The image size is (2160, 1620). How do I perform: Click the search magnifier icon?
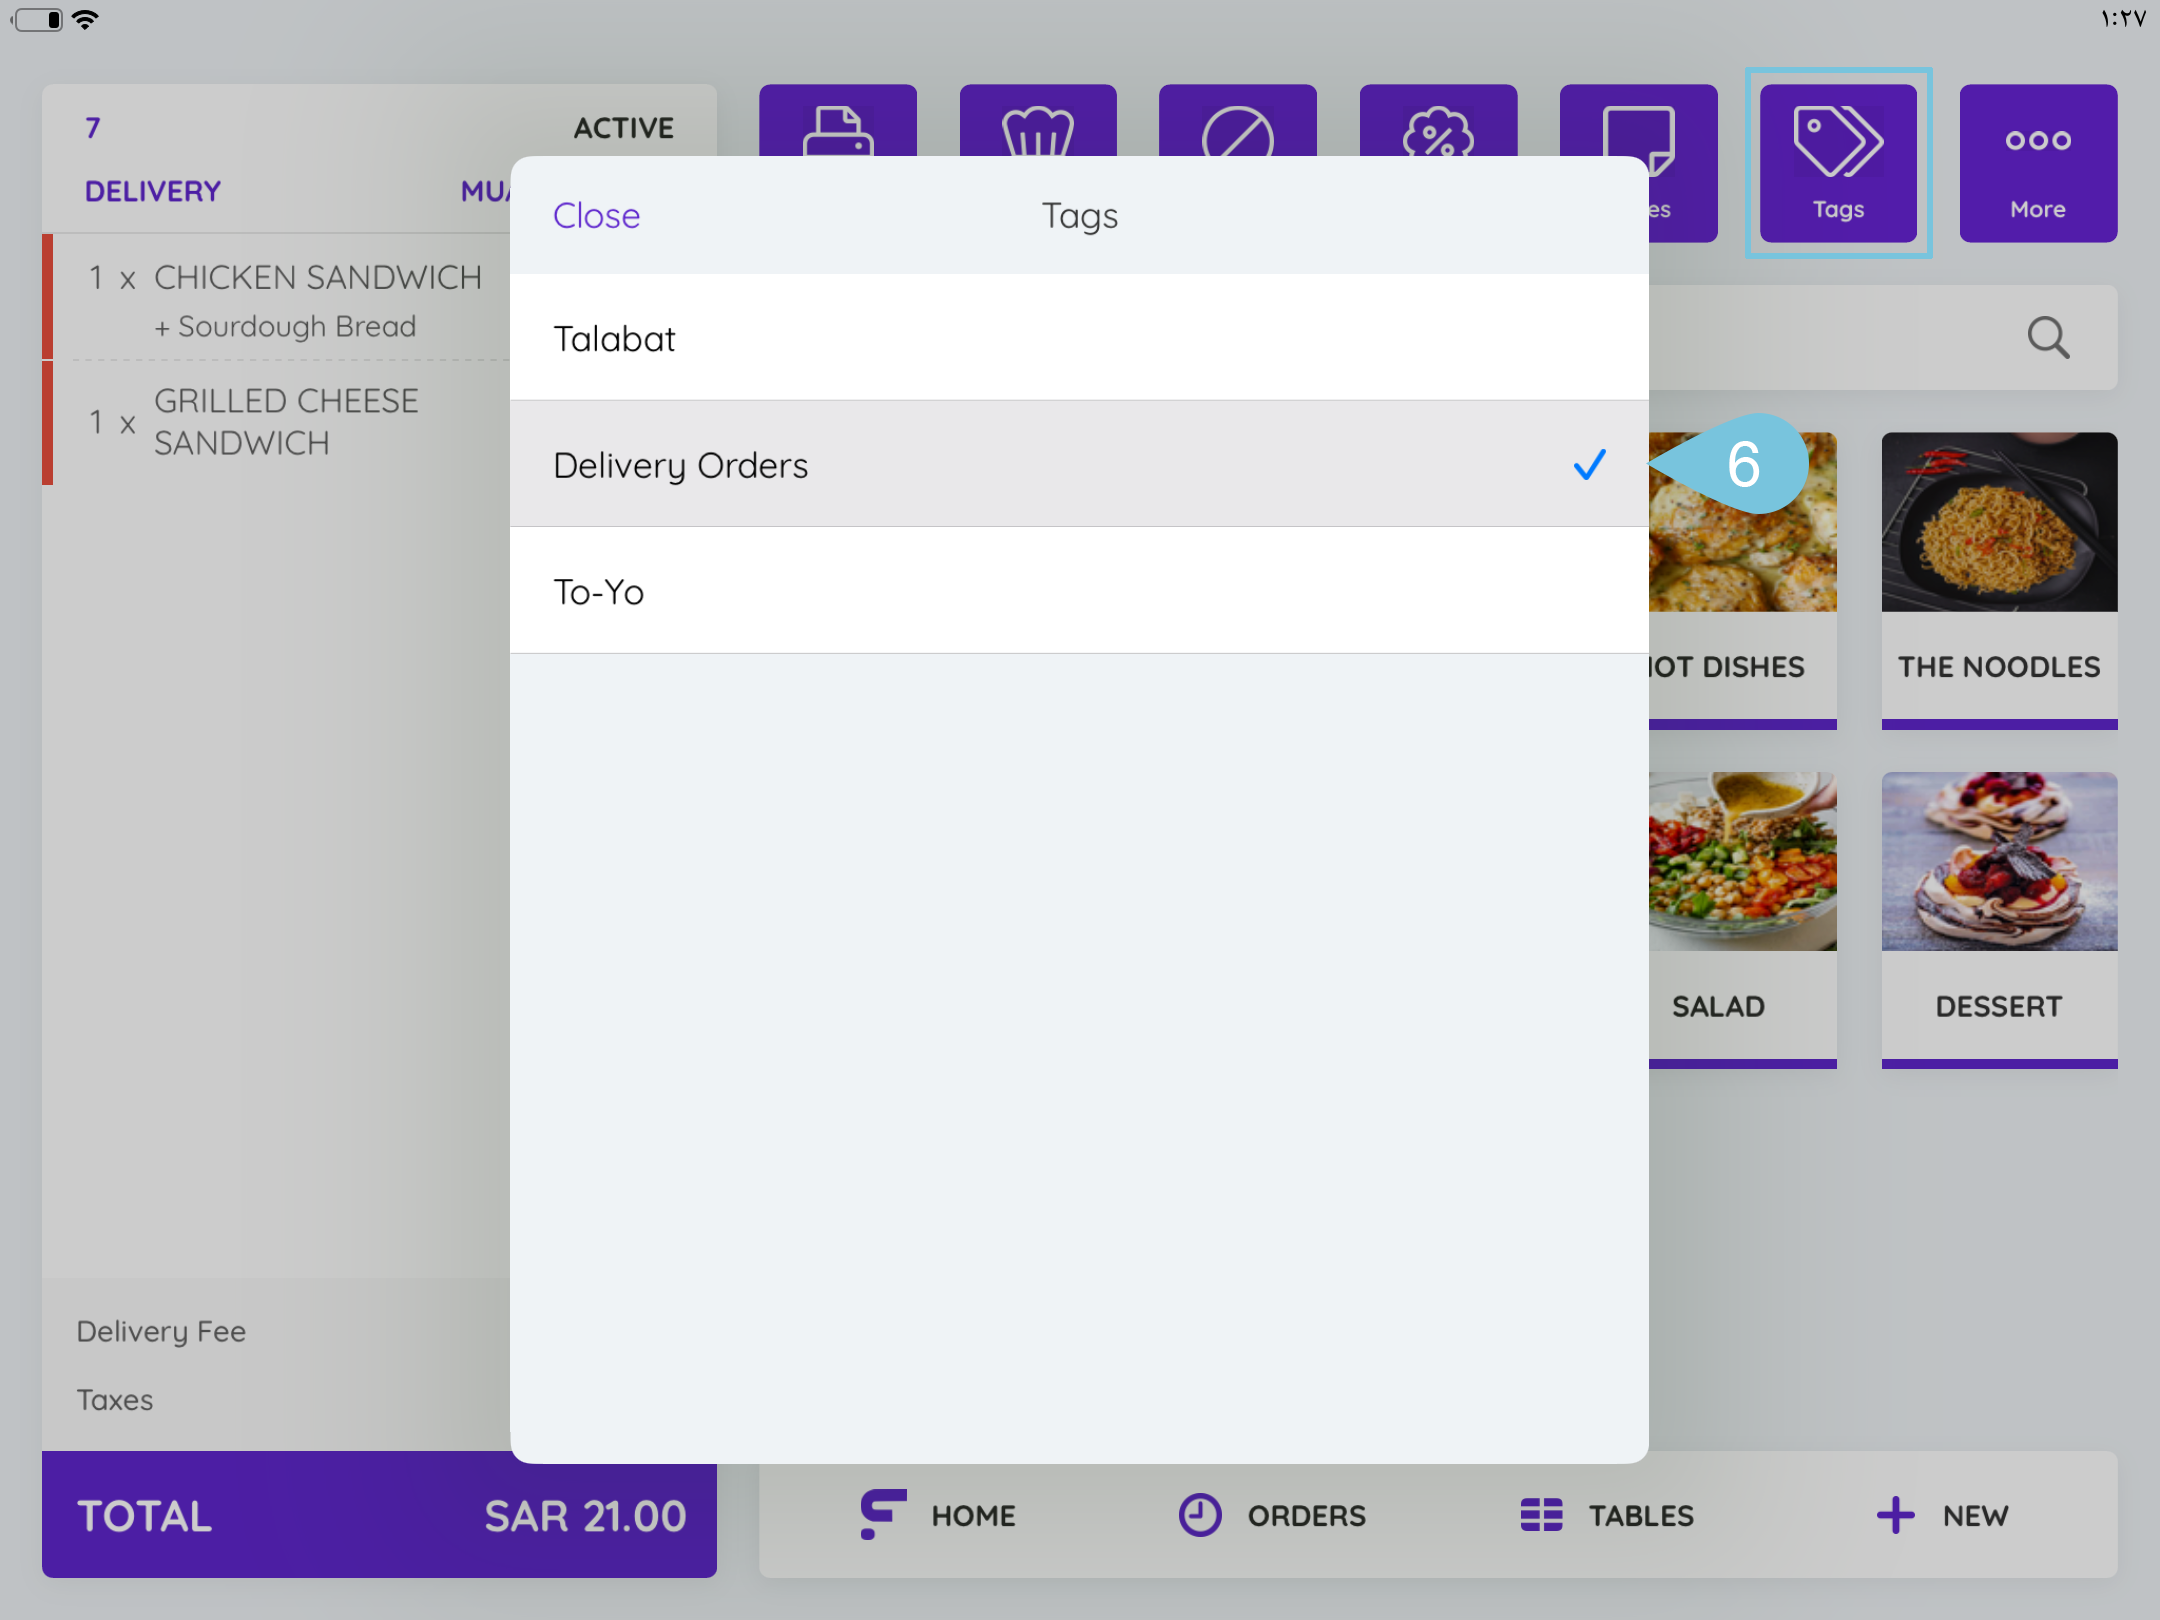pyautogui.click(x=2047, y=338)
